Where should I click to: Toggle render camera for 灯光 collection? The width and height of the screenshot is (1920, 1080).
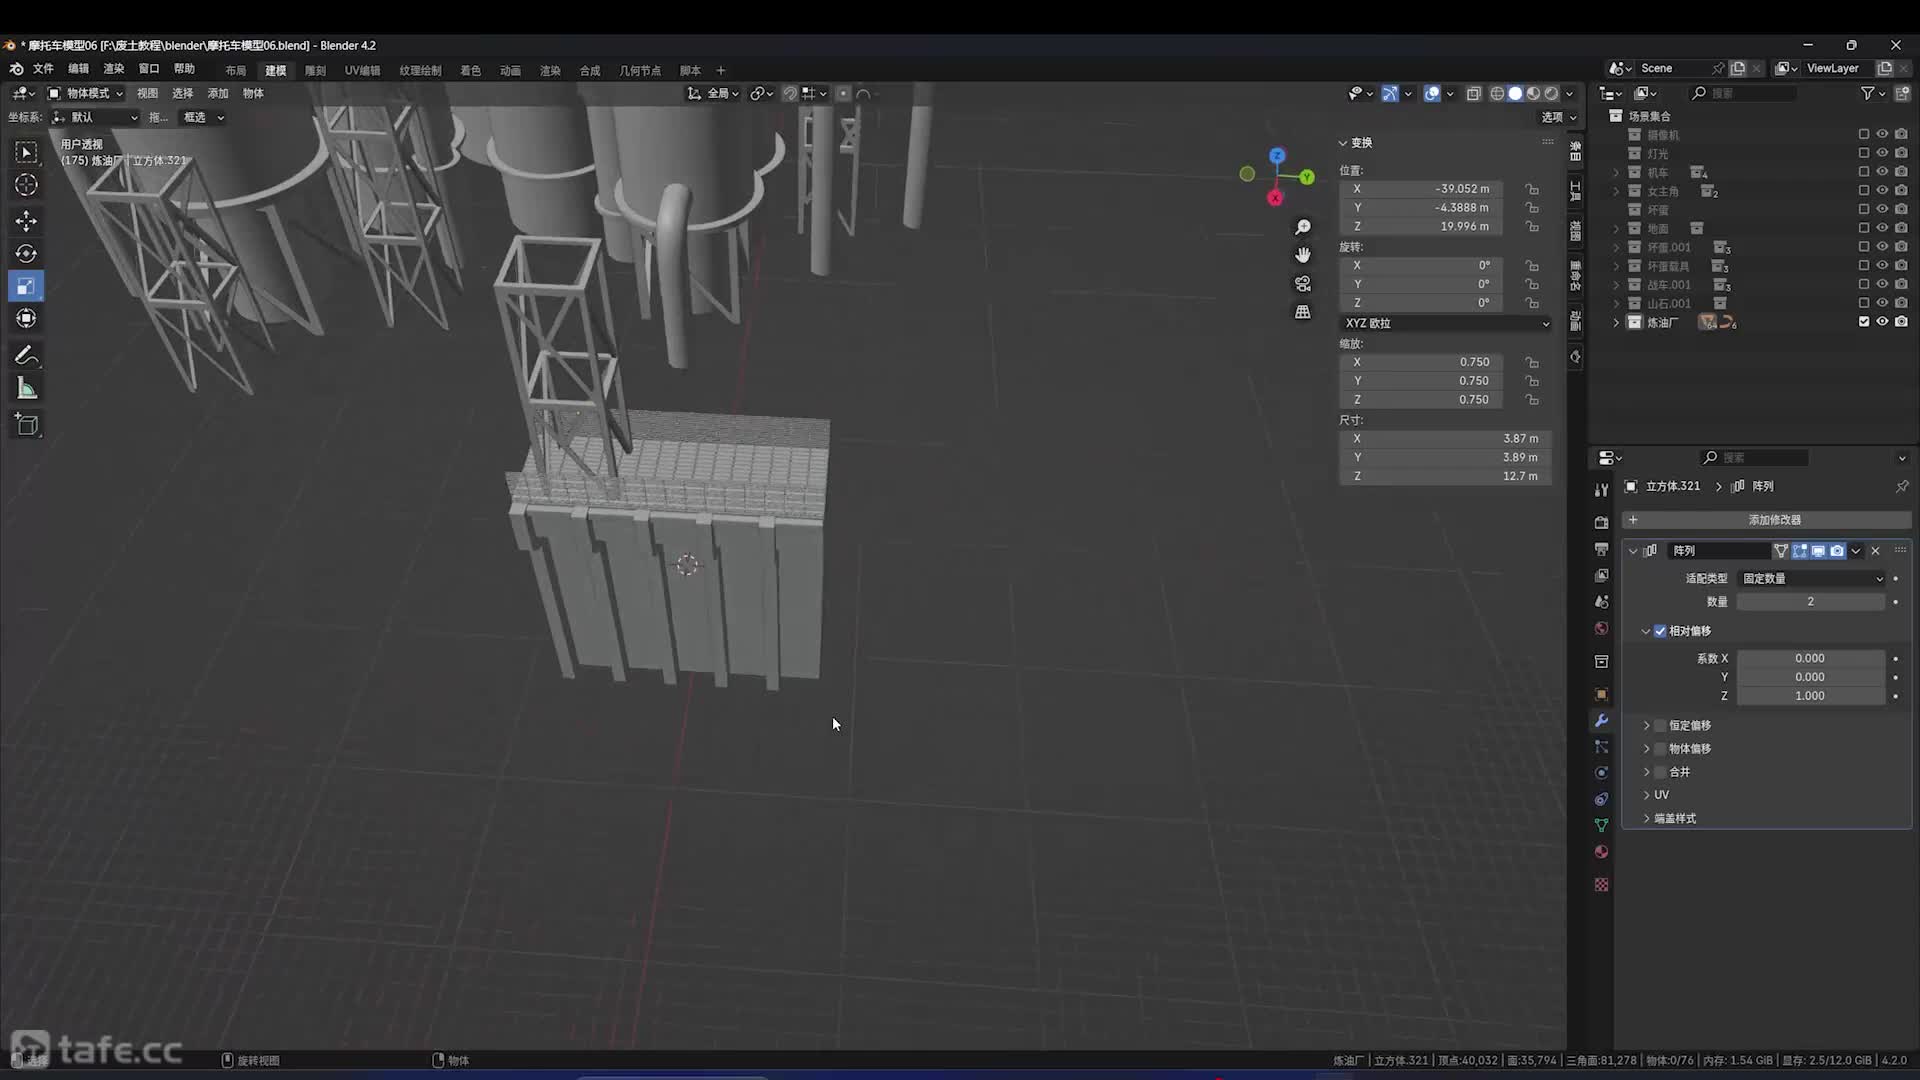[1901, 153]
